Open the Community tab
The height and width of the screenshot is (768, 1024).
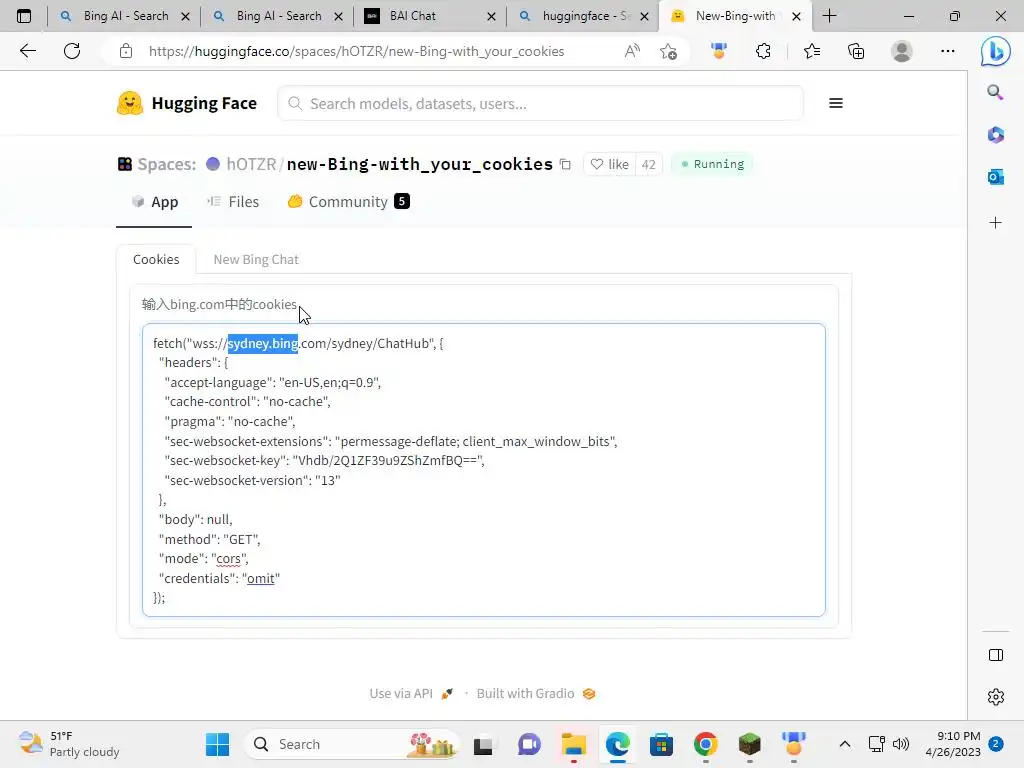(348, 202)
